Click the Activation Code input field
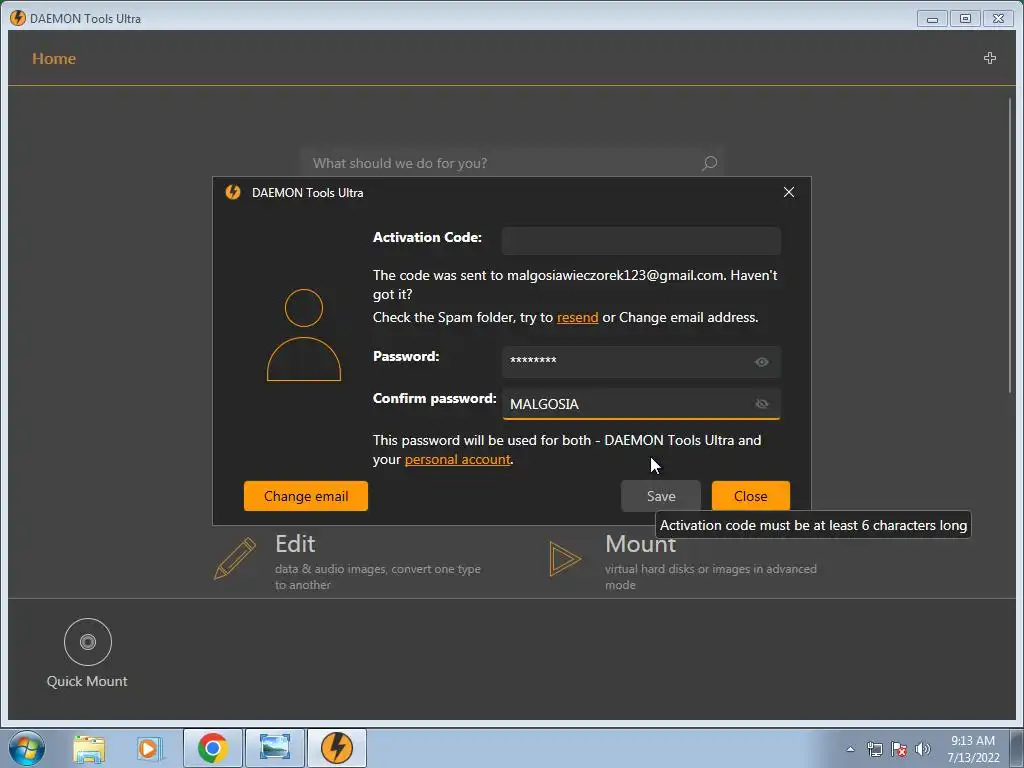The width and height of the screenshot is (1024, 768). [x=641, y=240]
